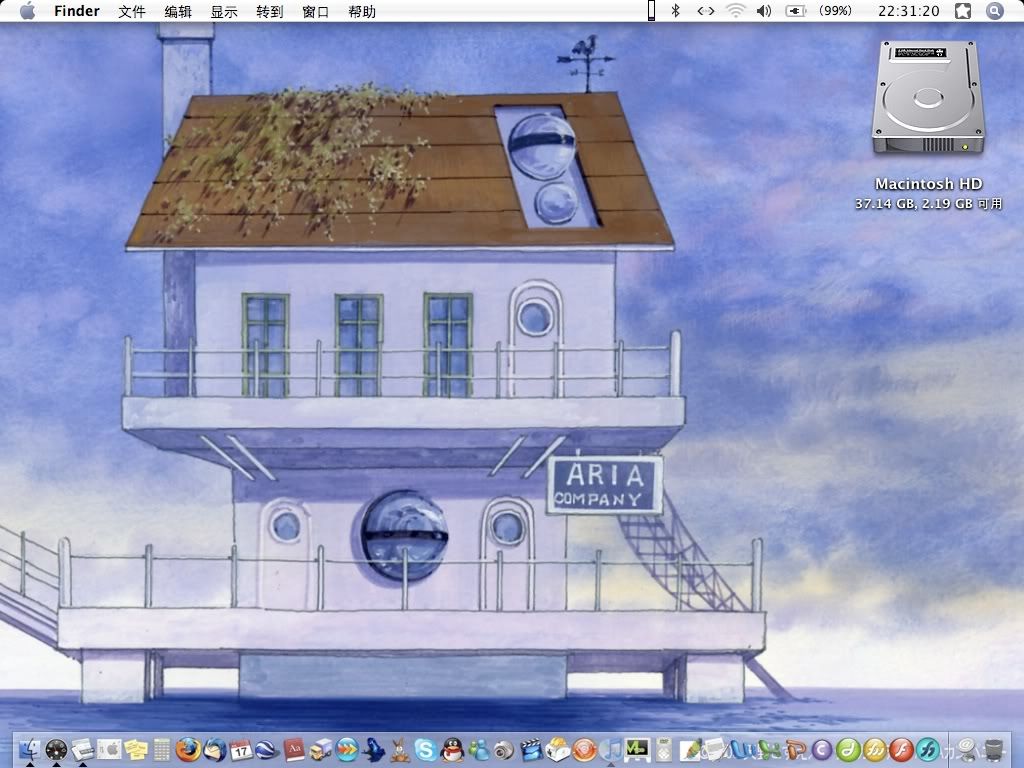Launch Azureus blue frog in Dock
Viewport: 1024px width, 768px height.
point(374,750)
